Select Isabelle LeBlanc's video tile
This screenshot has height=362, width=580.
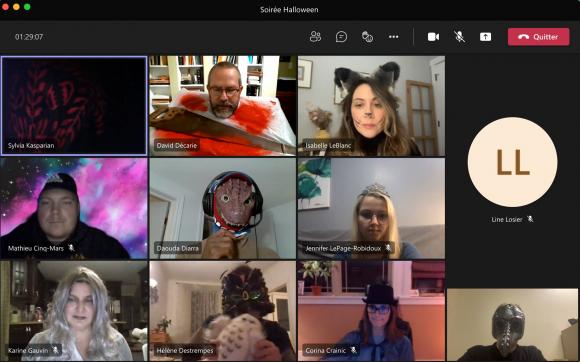coord(371,106)
